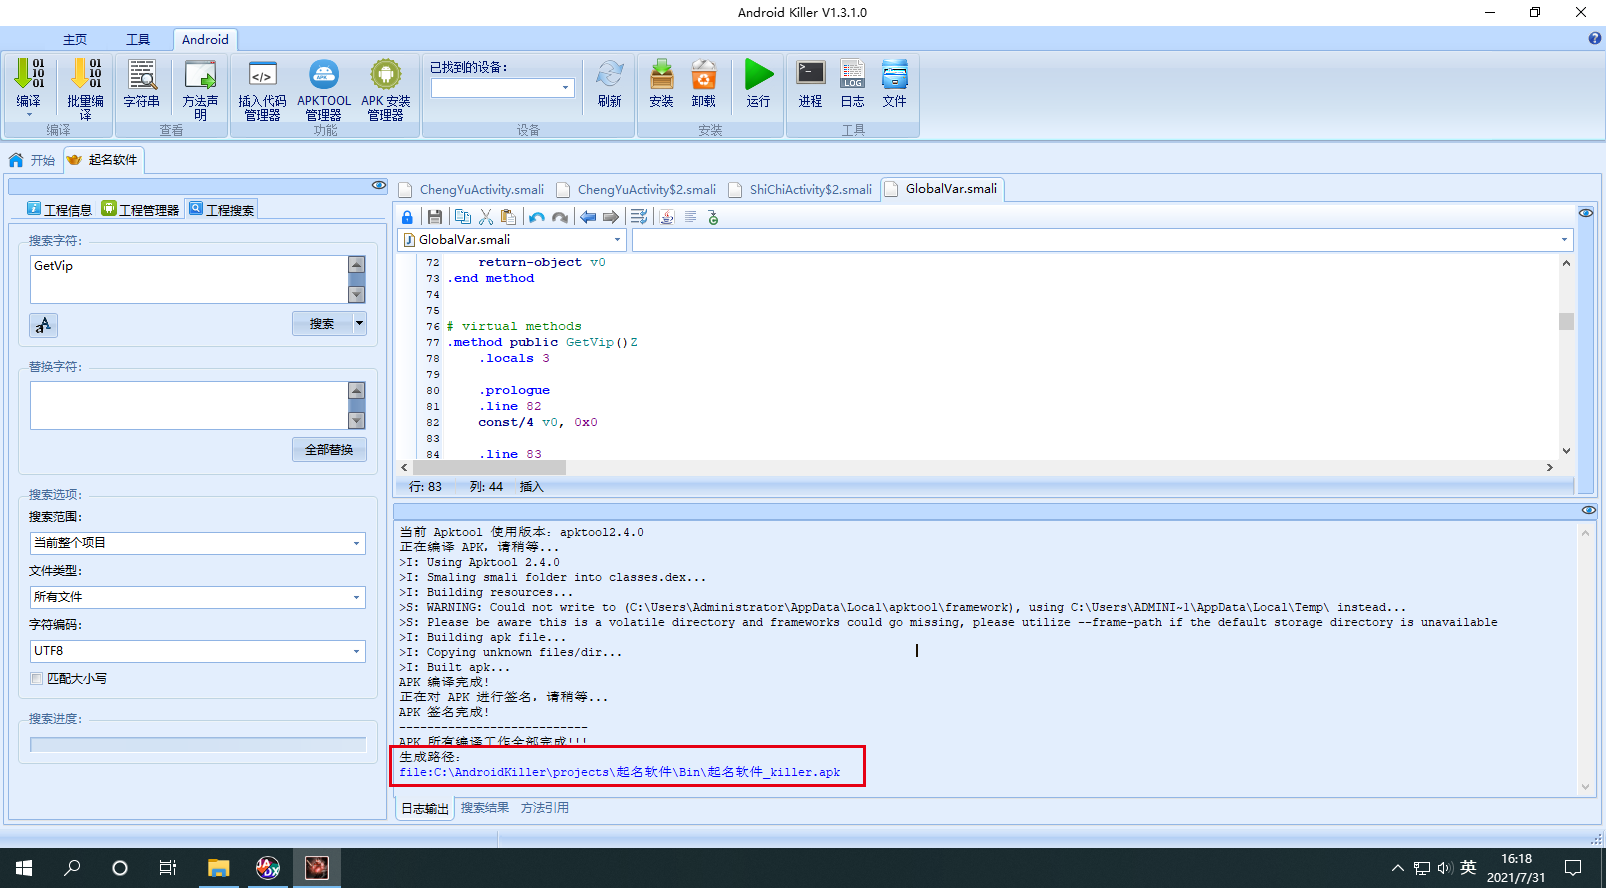
Task: Switch to the 方法引用 tab
Action: click(545, 808)
